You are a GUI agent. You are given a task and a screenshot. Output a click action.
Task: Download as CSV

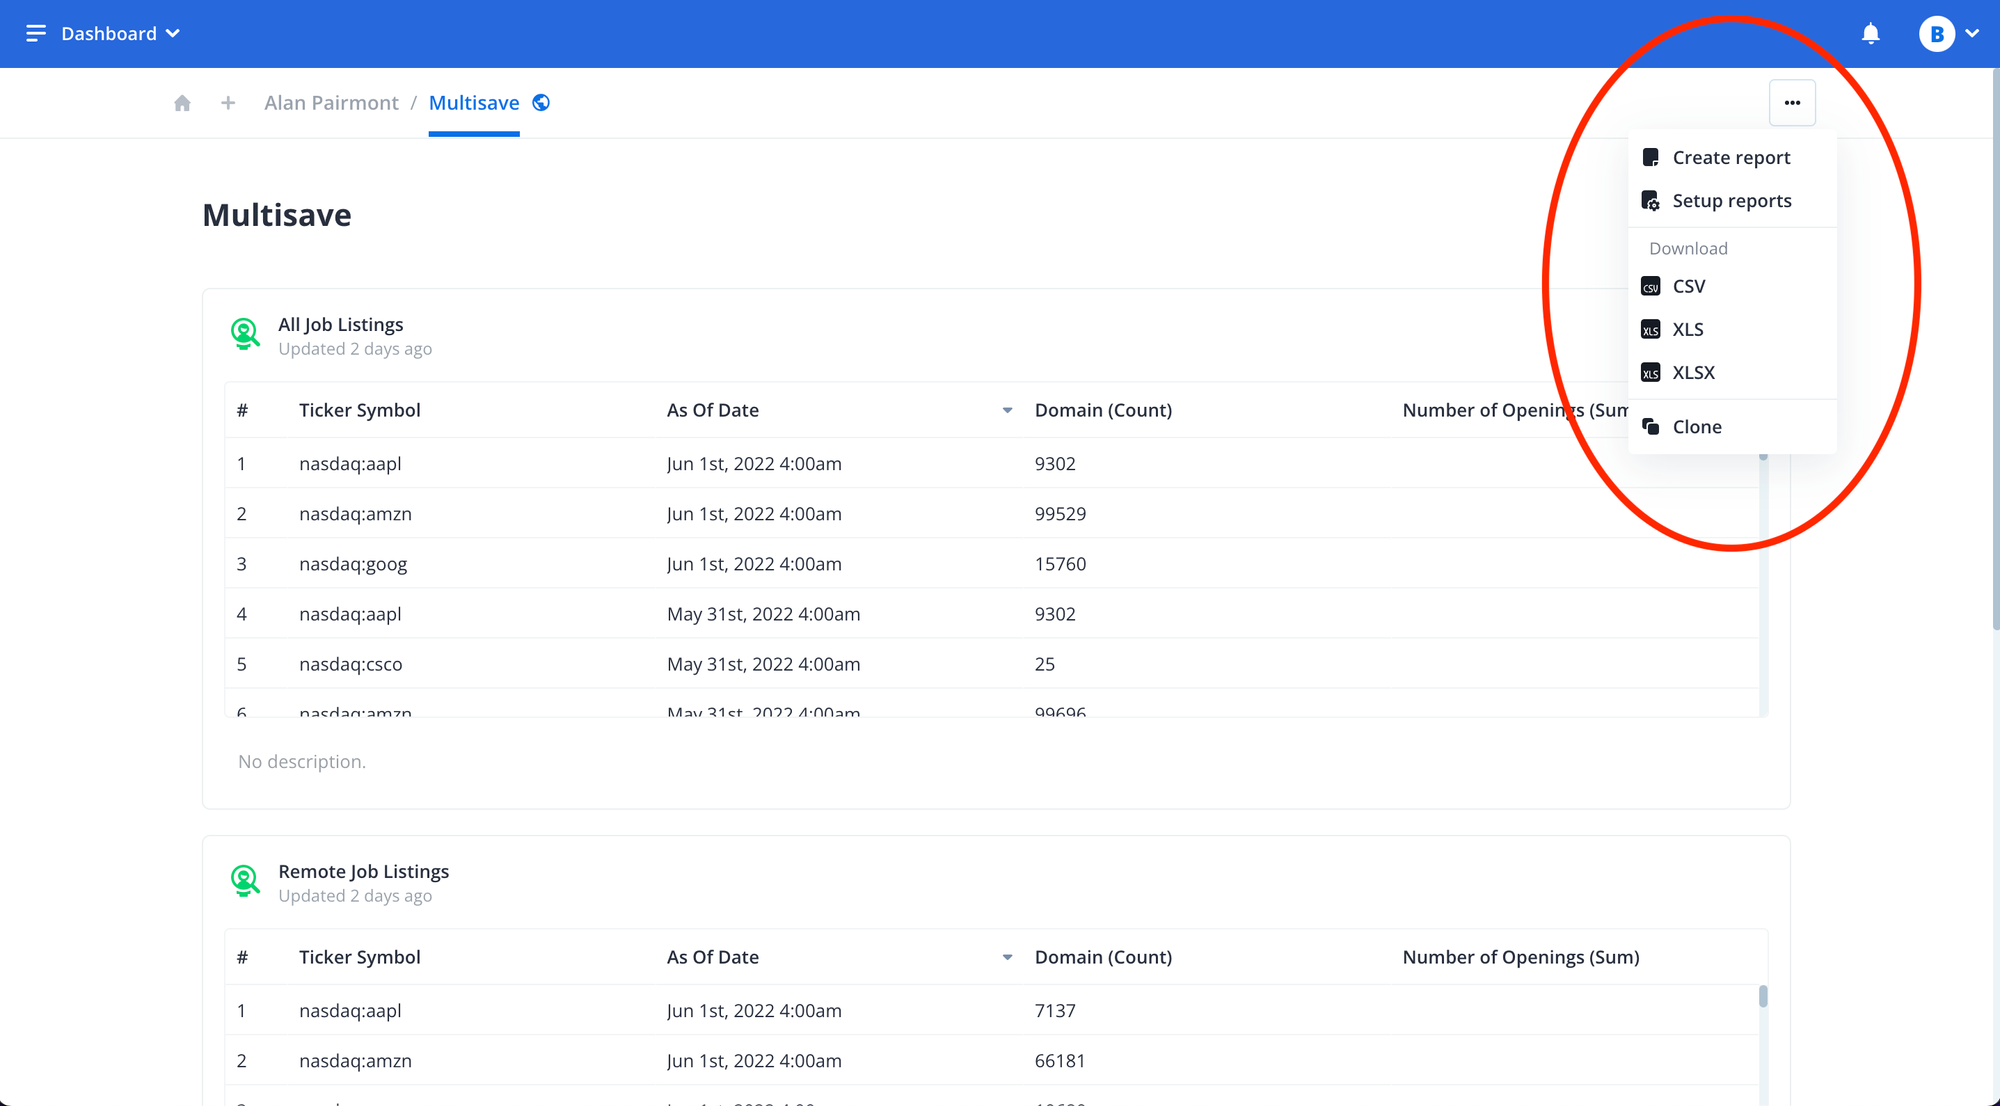(1688, 287)
